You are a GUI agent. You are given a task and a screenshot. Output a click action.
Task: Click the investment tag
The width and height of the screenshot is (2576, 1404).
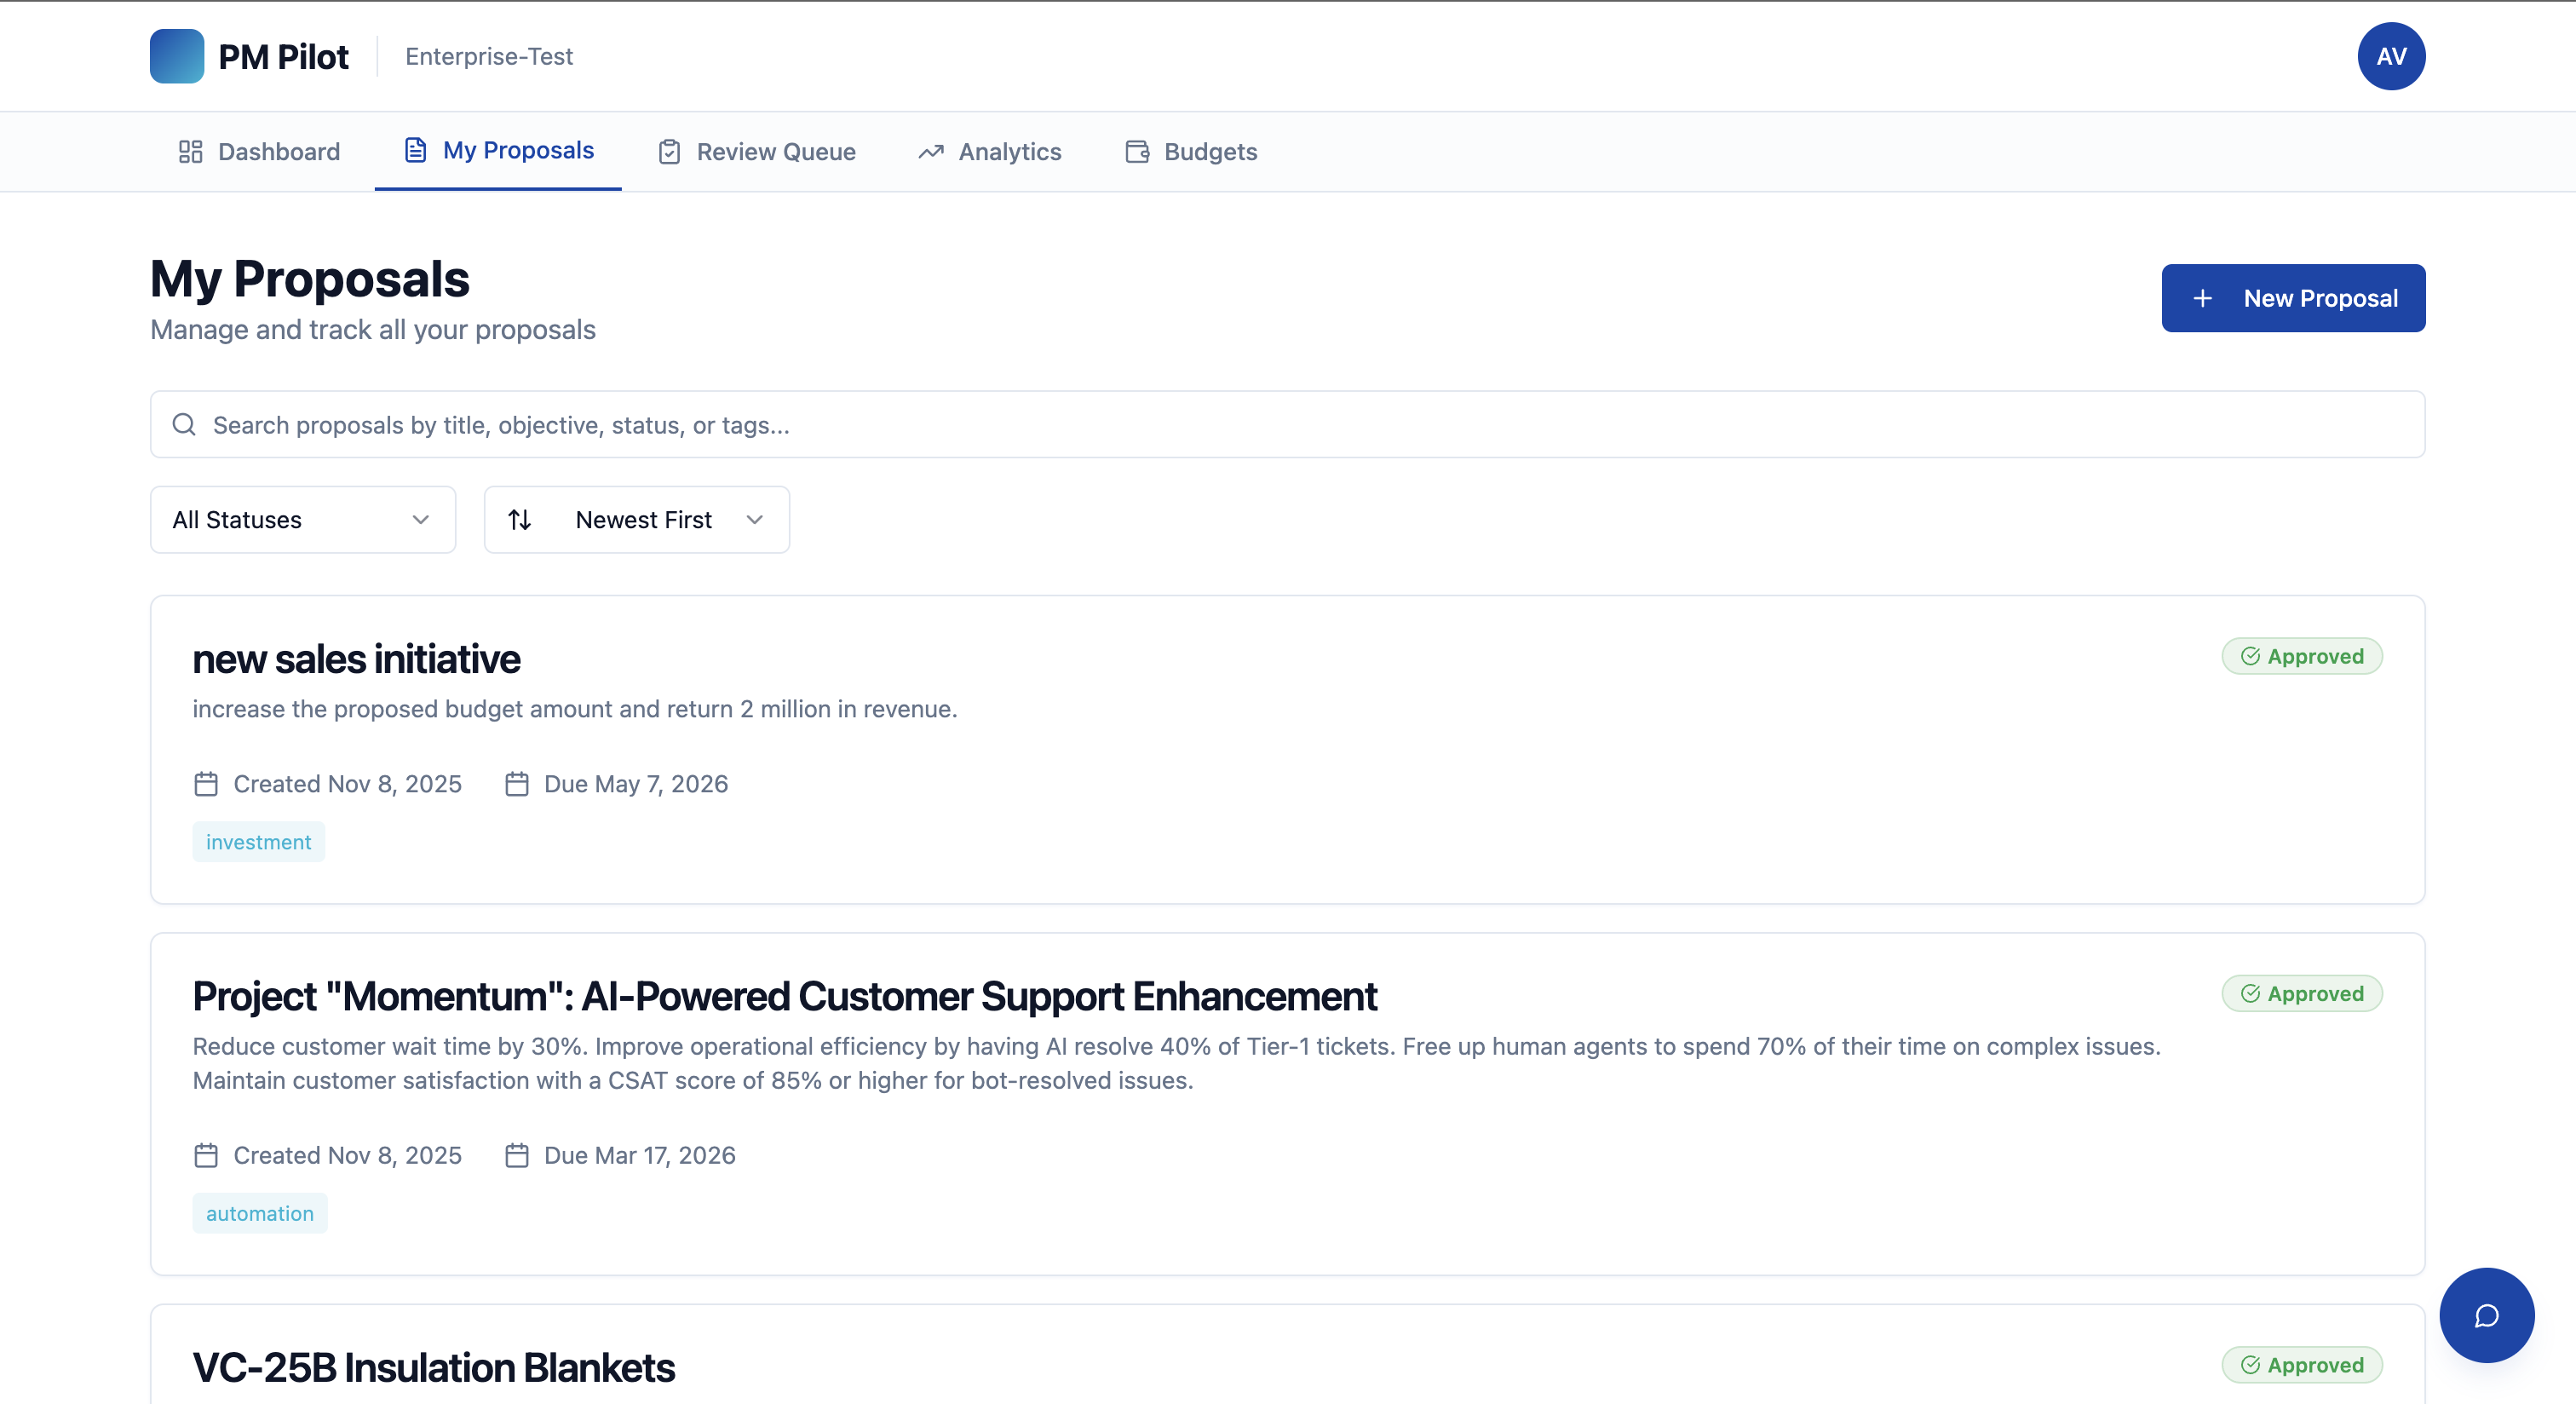[258, 842]
